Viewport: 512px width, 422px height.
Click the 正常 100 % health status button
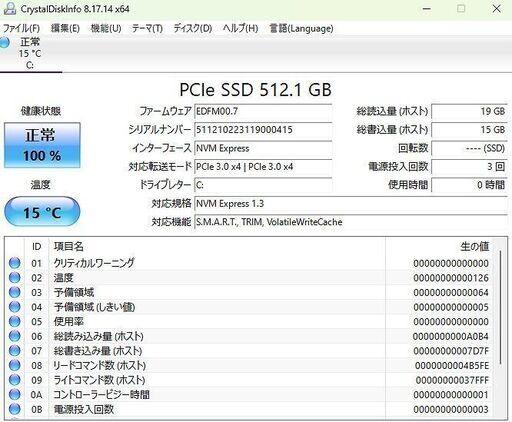click(42, 145)
